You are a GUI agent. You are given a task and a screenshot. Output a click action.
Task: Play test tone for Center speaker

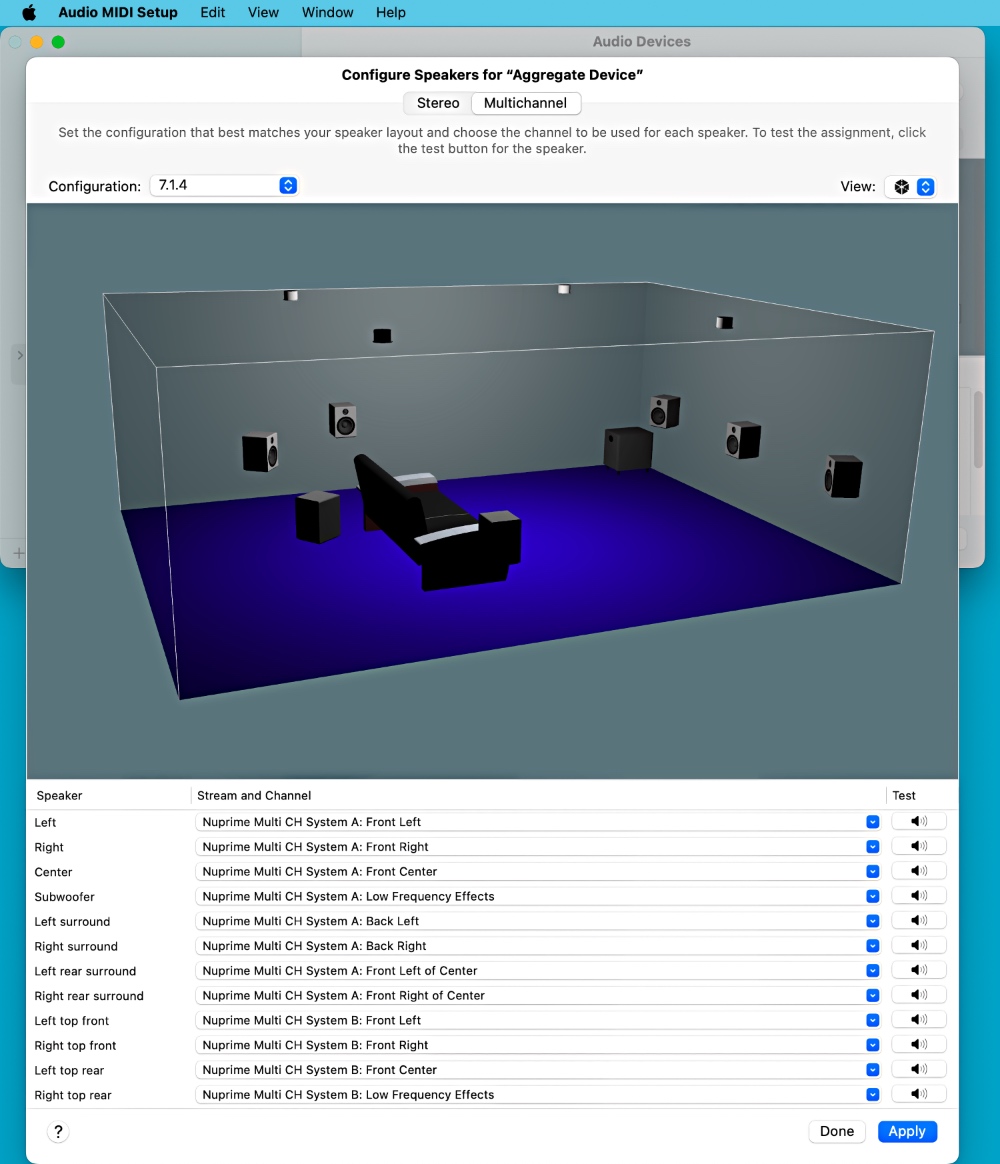pyautogui.click(x=918, y=872)
